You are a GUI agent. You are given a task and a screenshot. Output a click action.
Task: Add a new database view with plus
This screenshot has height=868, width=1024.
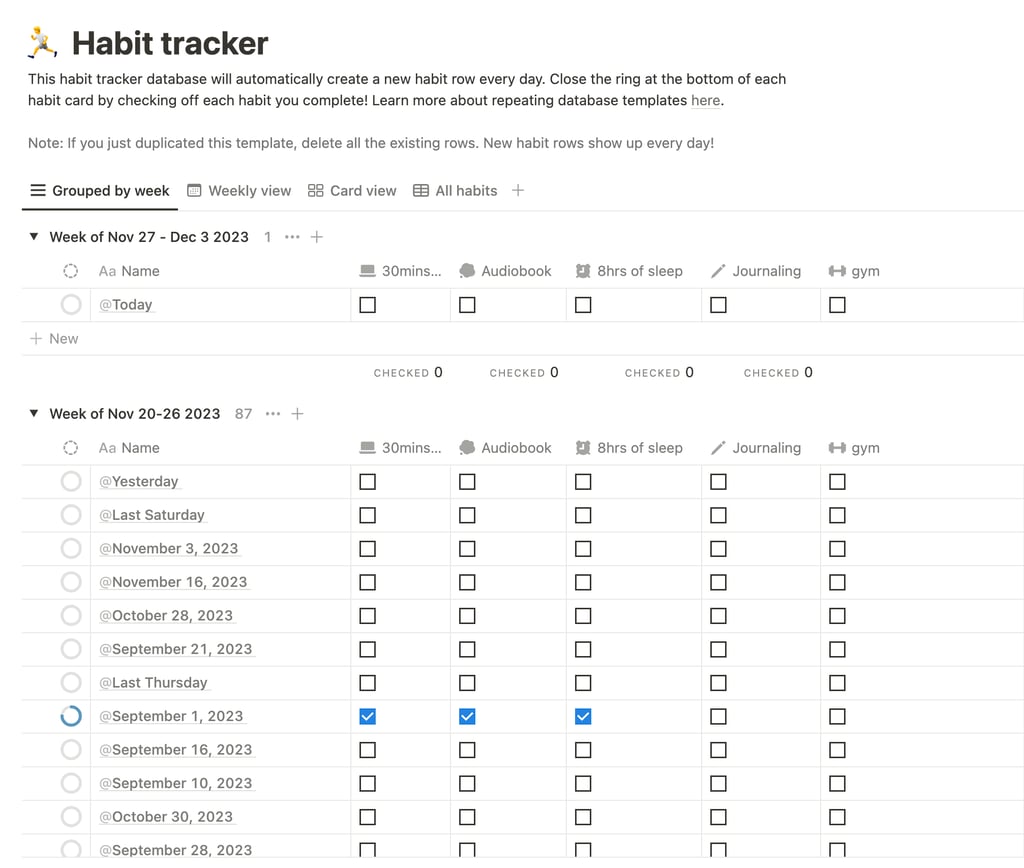518,190
